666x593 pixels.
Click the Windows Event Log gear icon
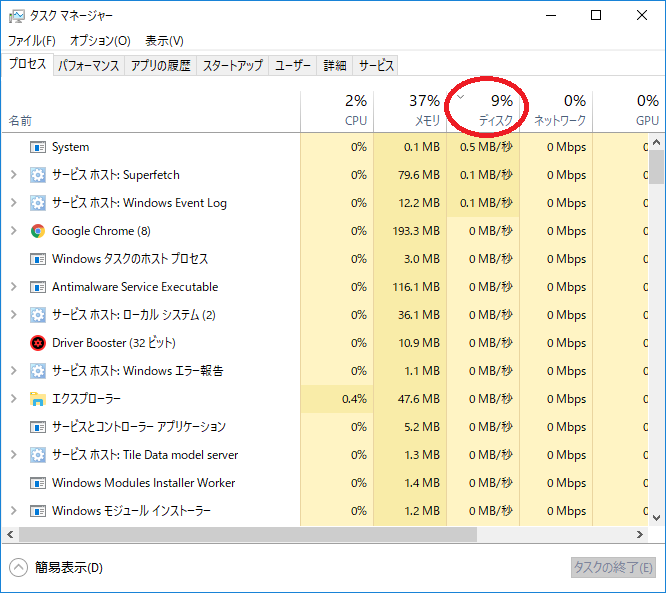(38, 203)
